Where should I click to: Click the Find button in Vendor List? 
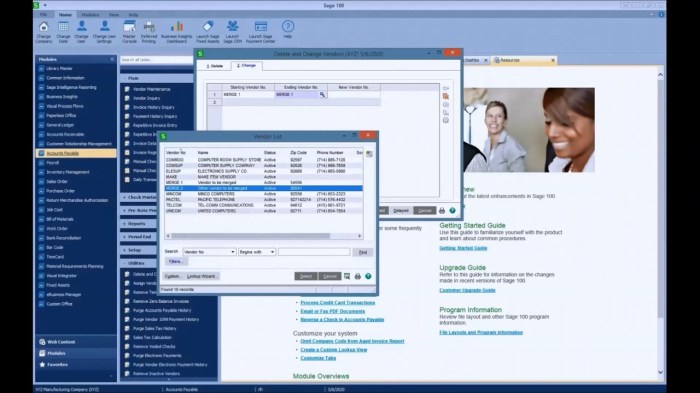pos(363,252)
